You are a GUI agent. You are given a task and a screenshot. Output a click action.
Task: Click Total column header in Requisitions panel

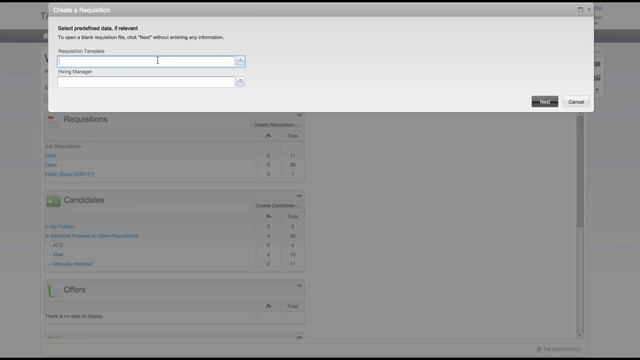coord(293,136)
